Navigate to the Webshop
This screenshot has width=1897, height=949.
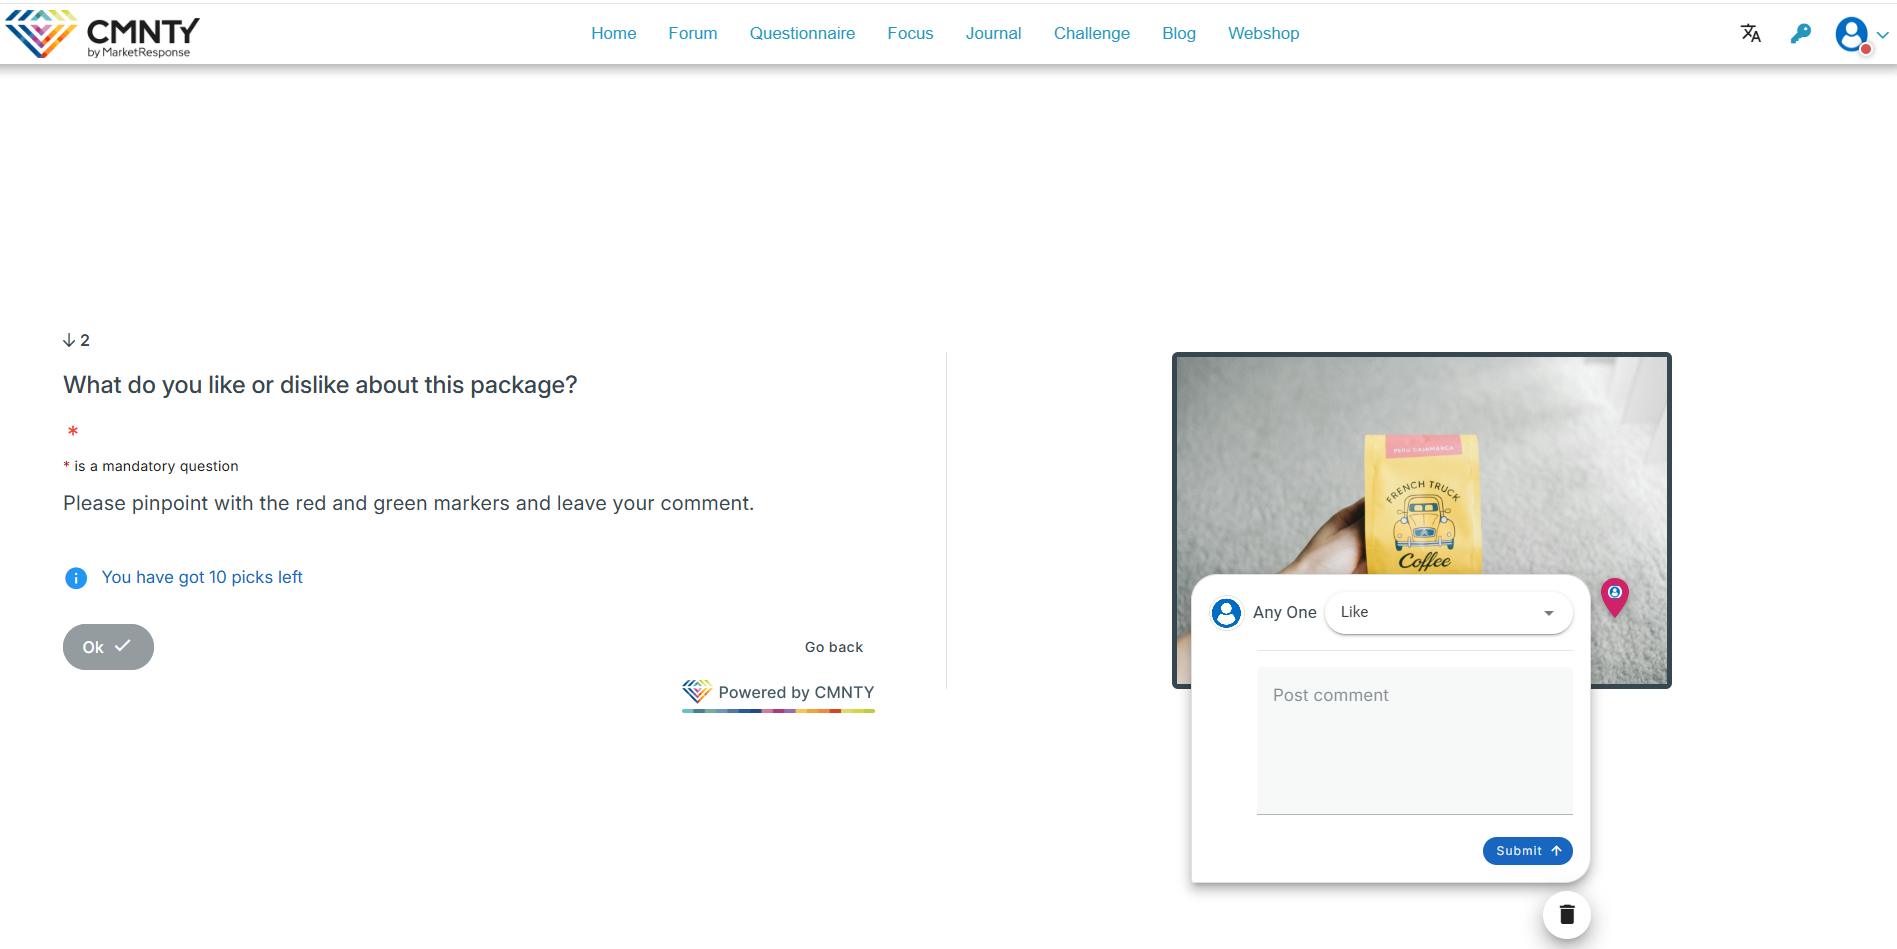[x=1263, y=34]
